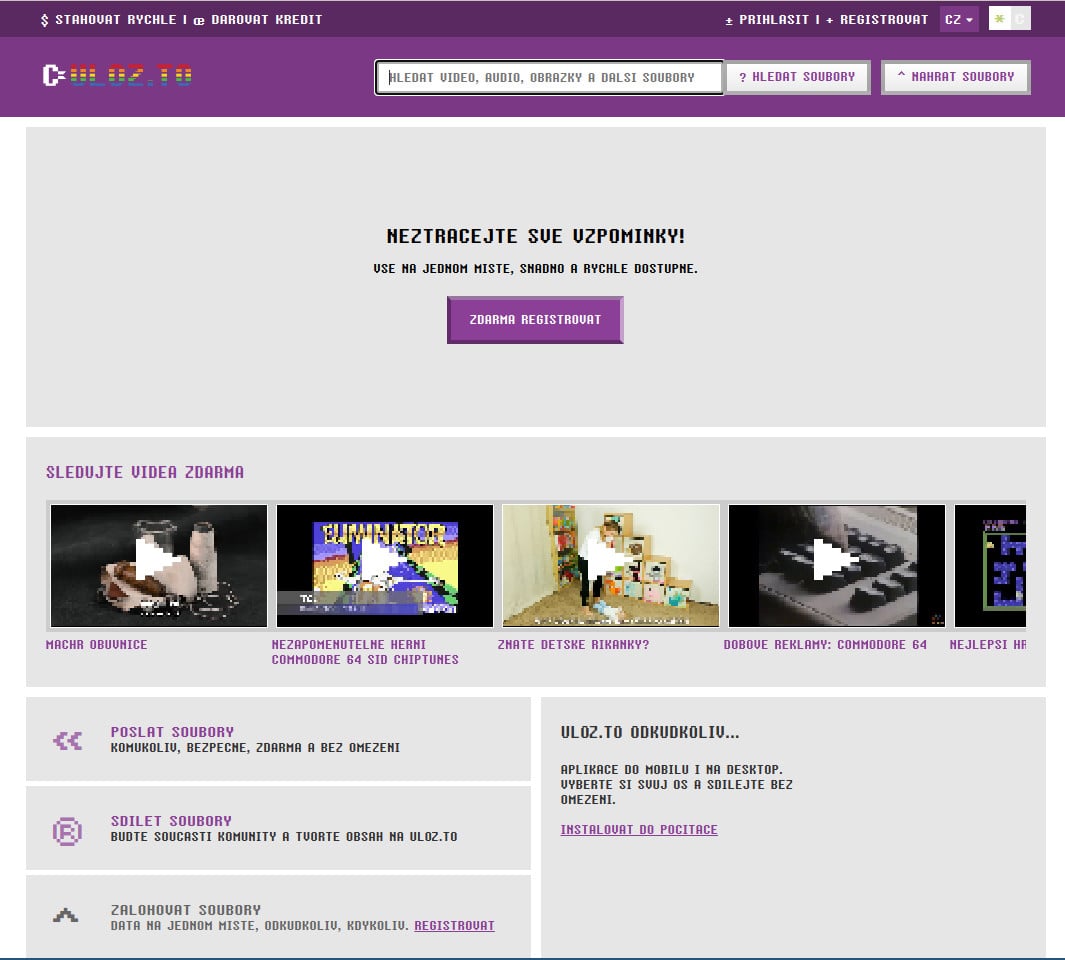Viewport: 1065px width, 960px height.
Task: Click the Nahrat soubory button
Action: tap(956, 77)
